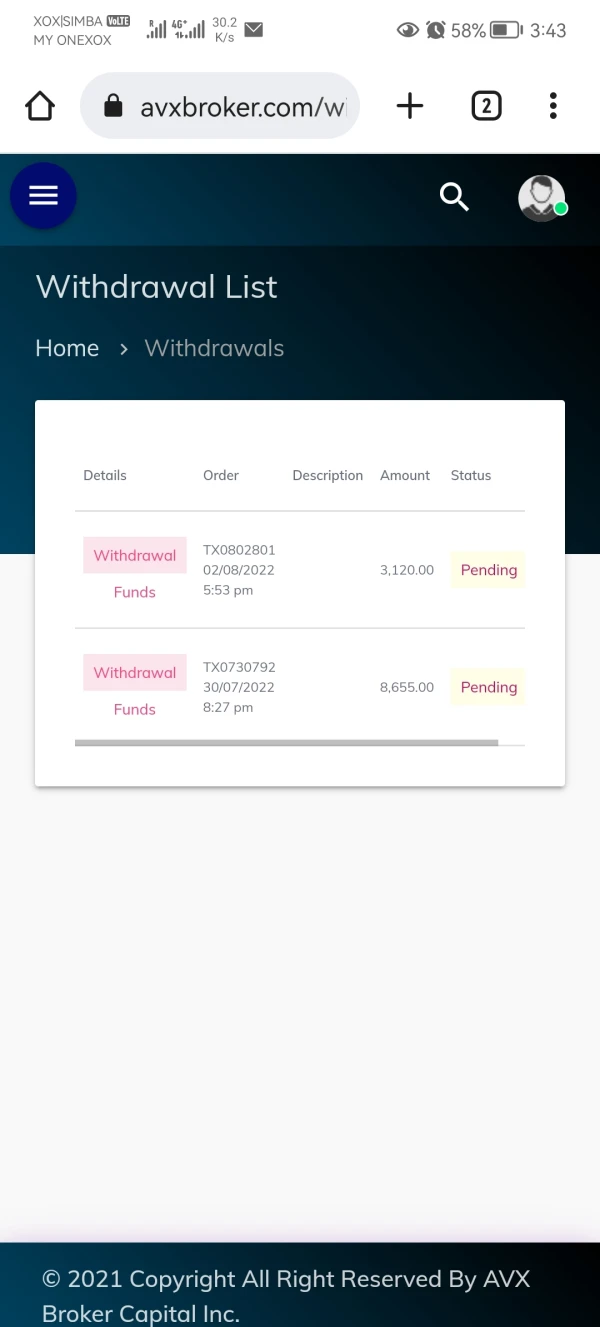This screenshot has width=600, height=1327.
Task: Open a new browser tab
Action: pos(410,106)
